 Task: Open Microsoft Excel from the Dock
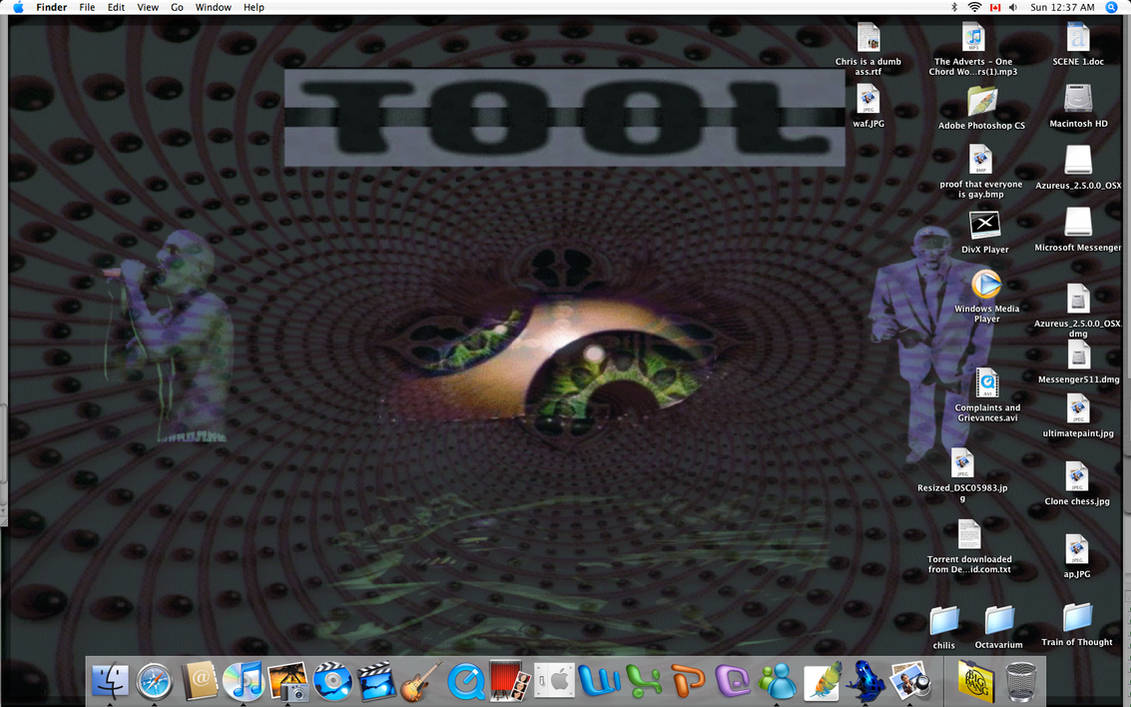(x=643, y=681)
